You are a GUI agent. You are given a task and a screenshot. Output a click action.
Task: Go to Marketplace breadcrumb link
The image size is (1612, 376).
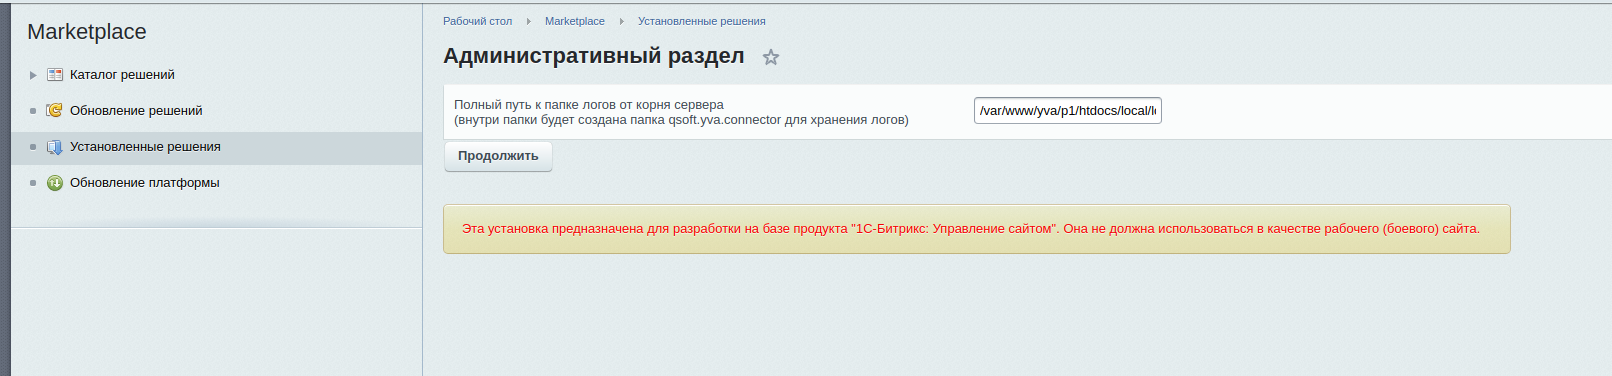(x=575, y=21)
